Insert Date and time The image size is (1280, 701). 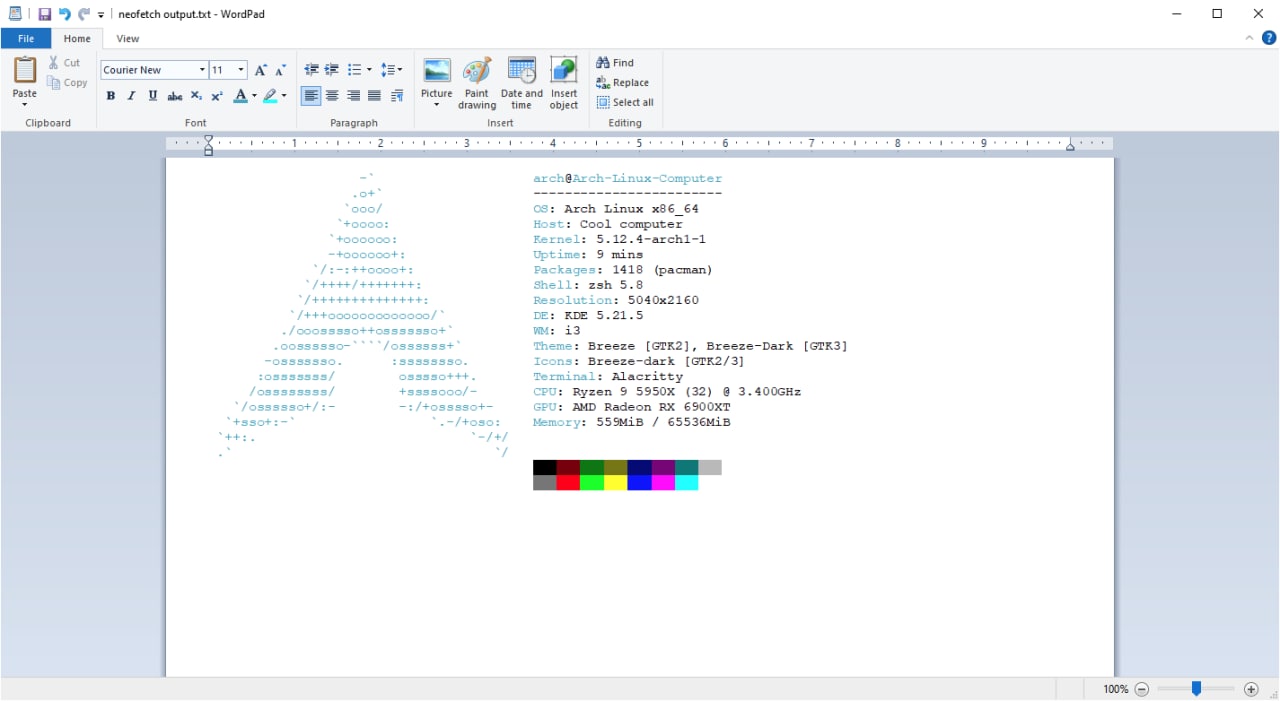(x=522, y=83)
